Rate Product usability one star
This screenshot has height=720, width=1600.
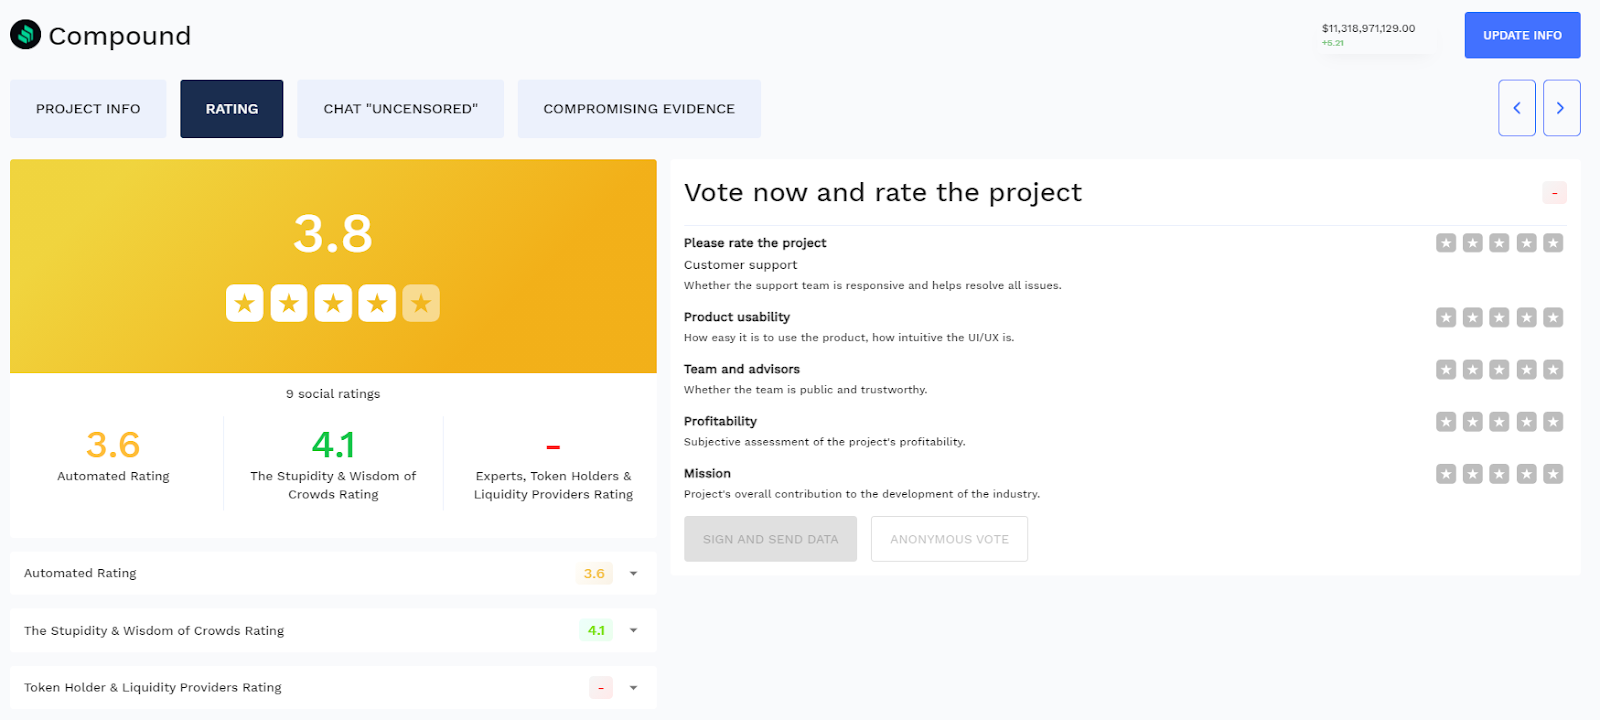click(x=1446, y=318)
